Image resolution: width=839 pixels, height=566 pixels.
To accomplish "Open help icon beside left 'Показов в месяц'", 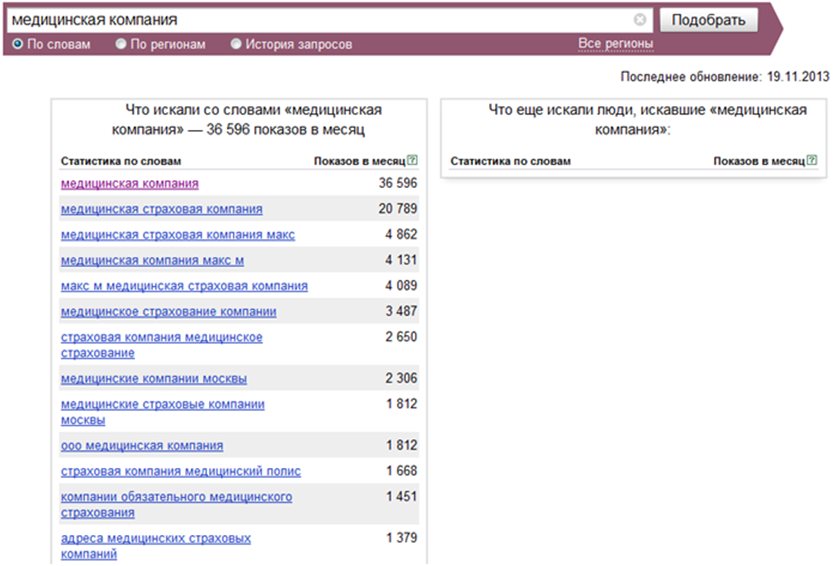I will point(412,160).
